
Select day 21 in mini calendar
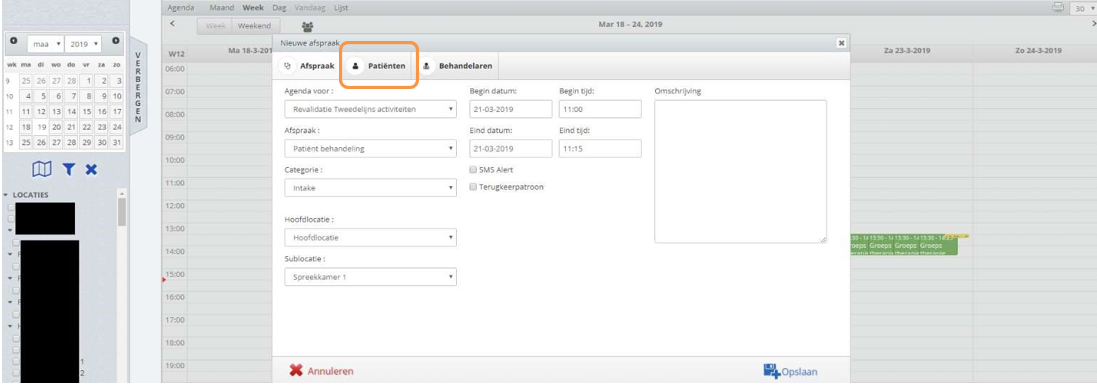pos(71,127)
